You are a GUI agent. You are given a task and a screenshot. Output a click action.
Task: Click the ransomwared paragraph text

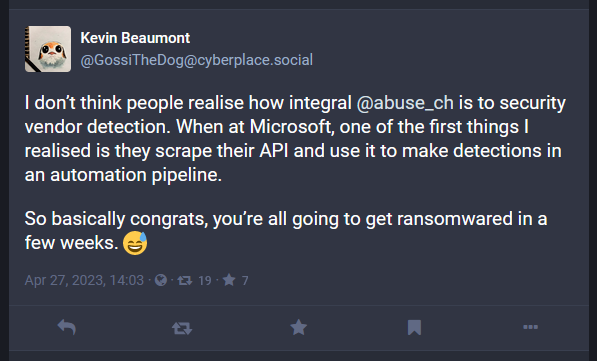coord(286,231)
